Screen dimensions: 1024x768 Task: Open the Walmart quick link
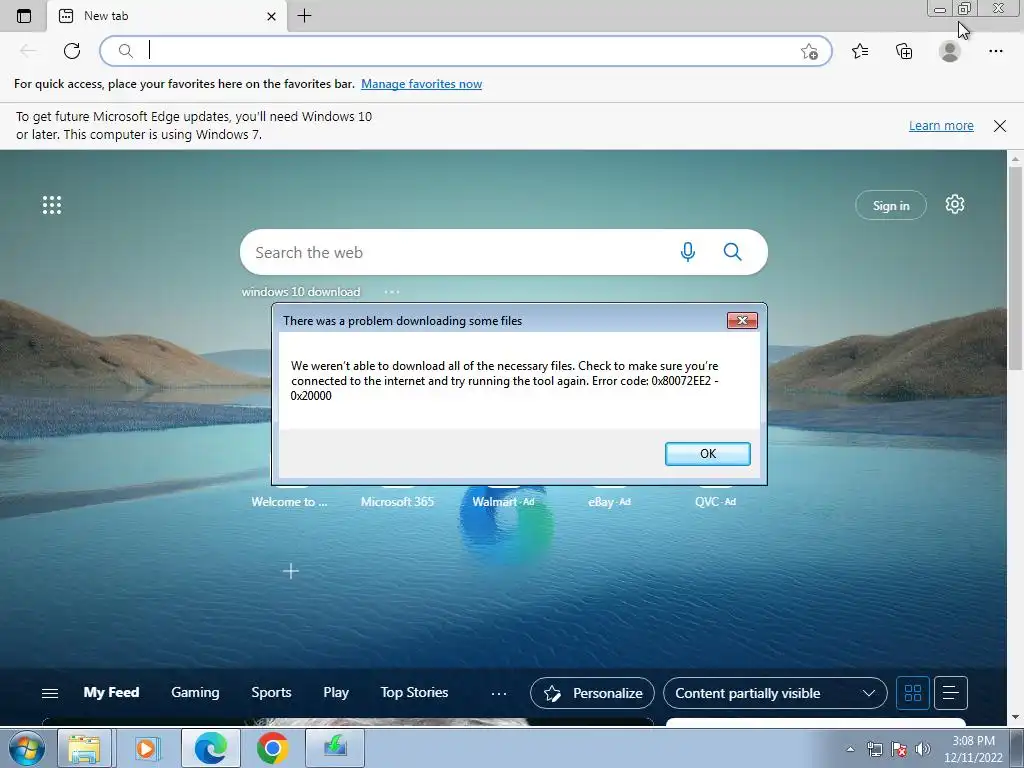click(503, 502)
